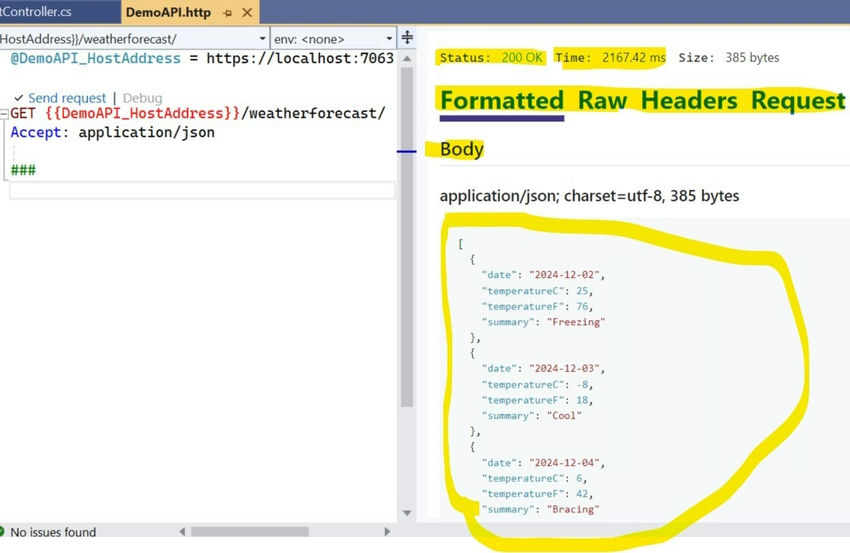Click the editor scroll up arrow
Screen dimensions: 850x553
[407, 58]
